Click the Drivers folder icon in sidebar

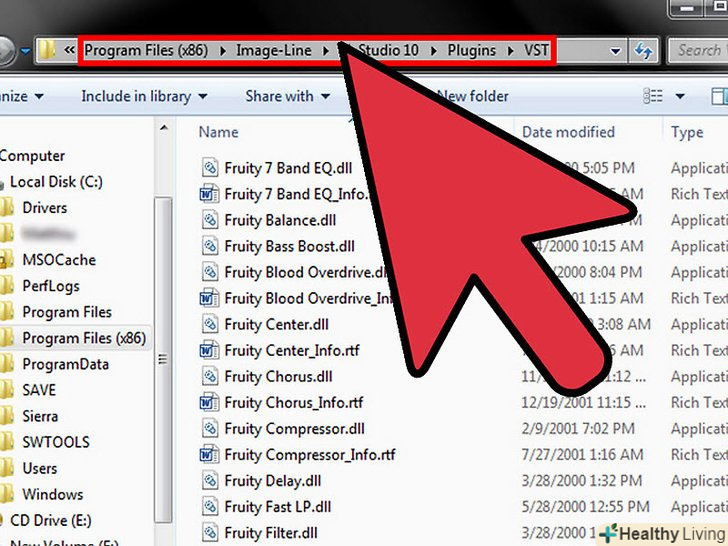click(x=7, y=208)
